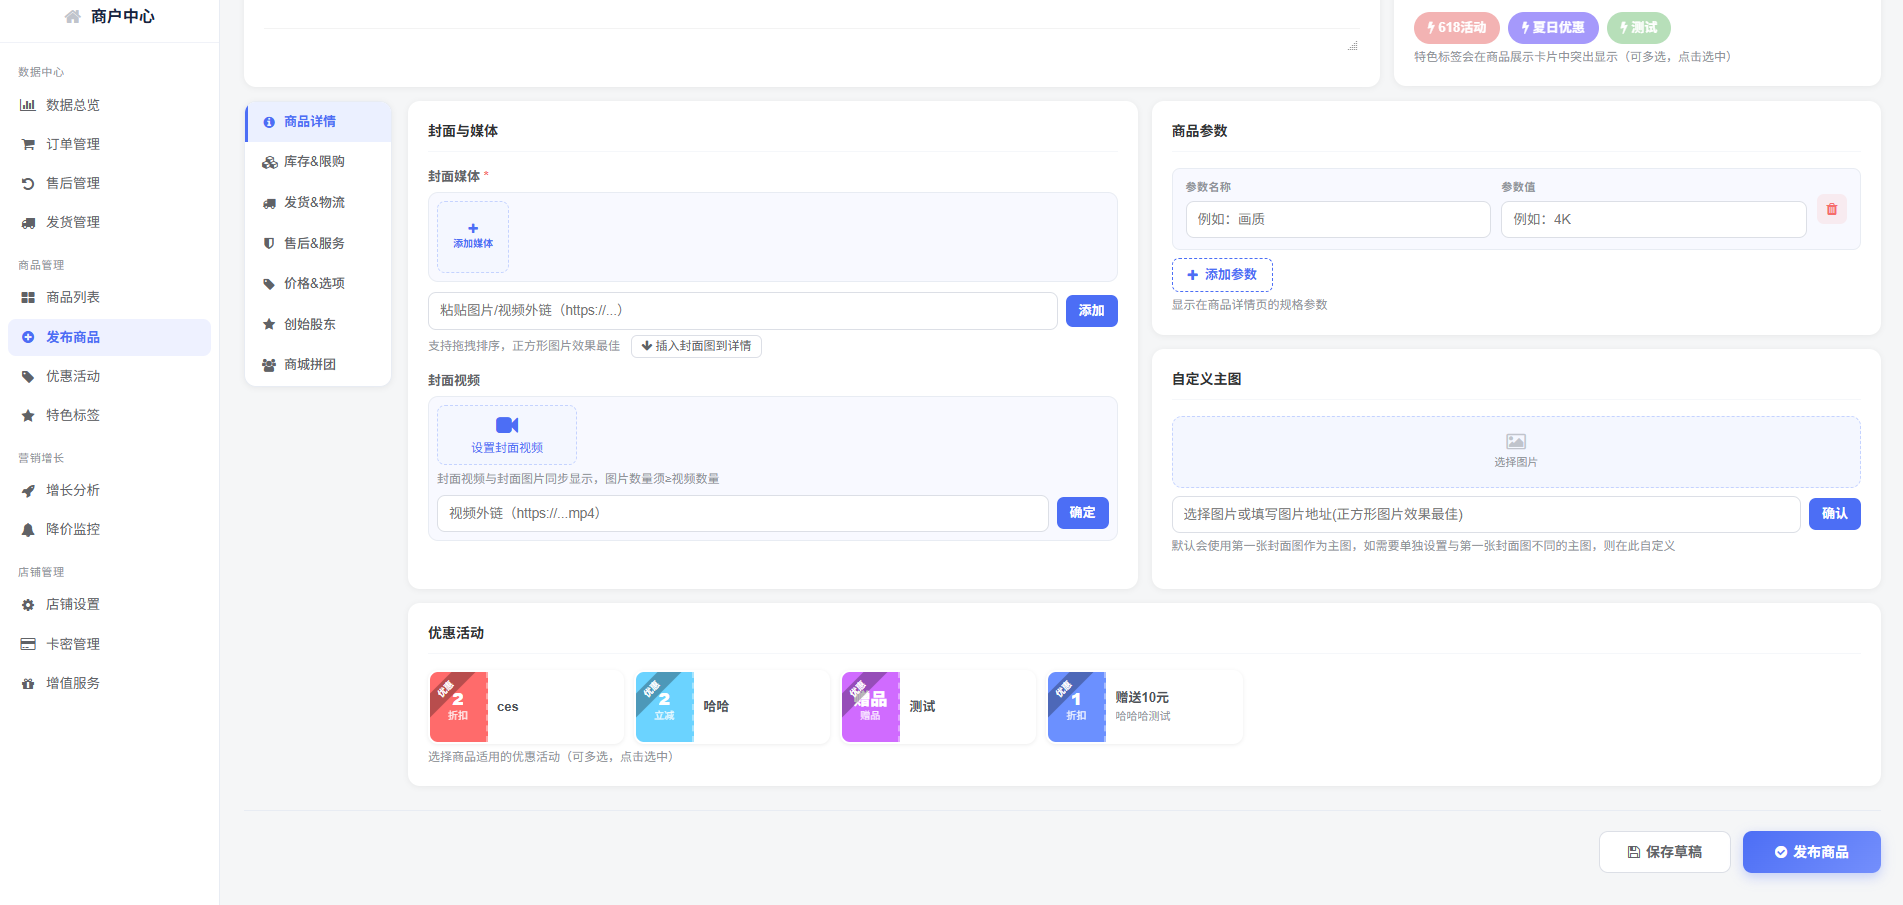Screen dimensions: 1903x905
Task: Switch to the 创始股东 tab
Action: pos(318,324)
